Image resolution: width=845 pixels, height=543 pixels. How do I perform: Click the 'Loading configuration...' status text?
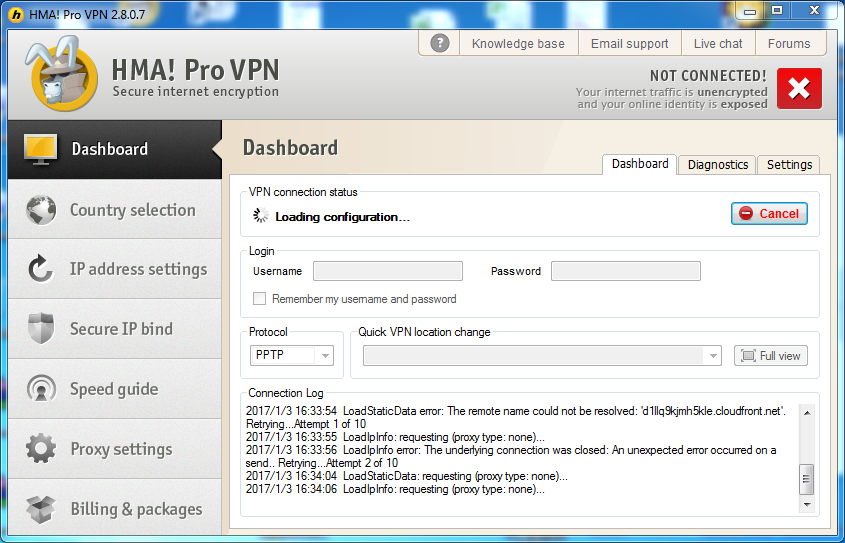point(343,217)
